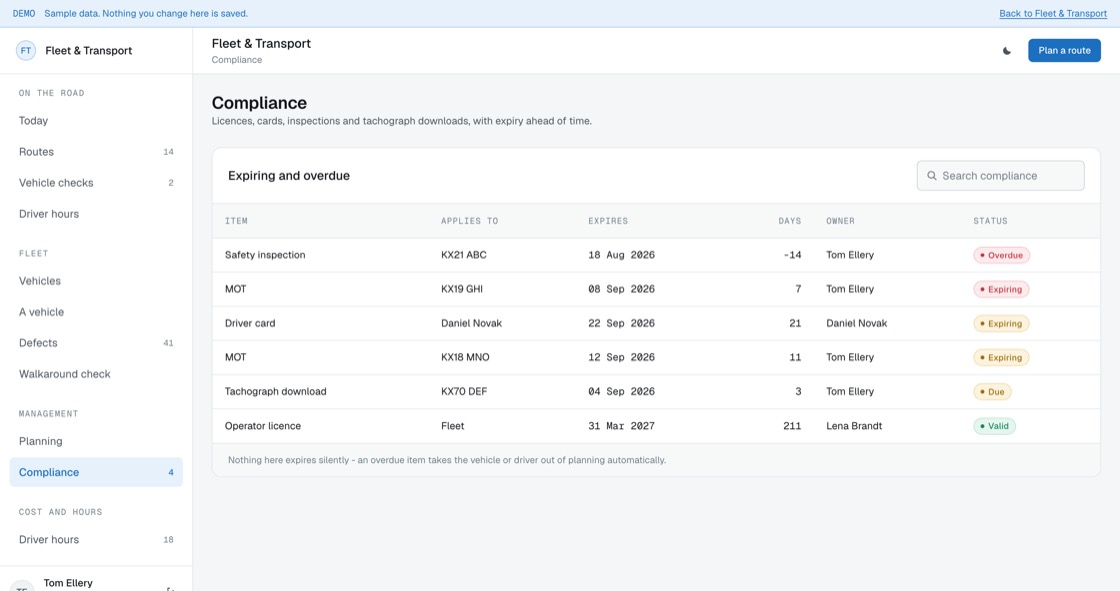Go to Planning under Management
The width and height of the screenshot is (1120, 591).
tap(96, 441)
